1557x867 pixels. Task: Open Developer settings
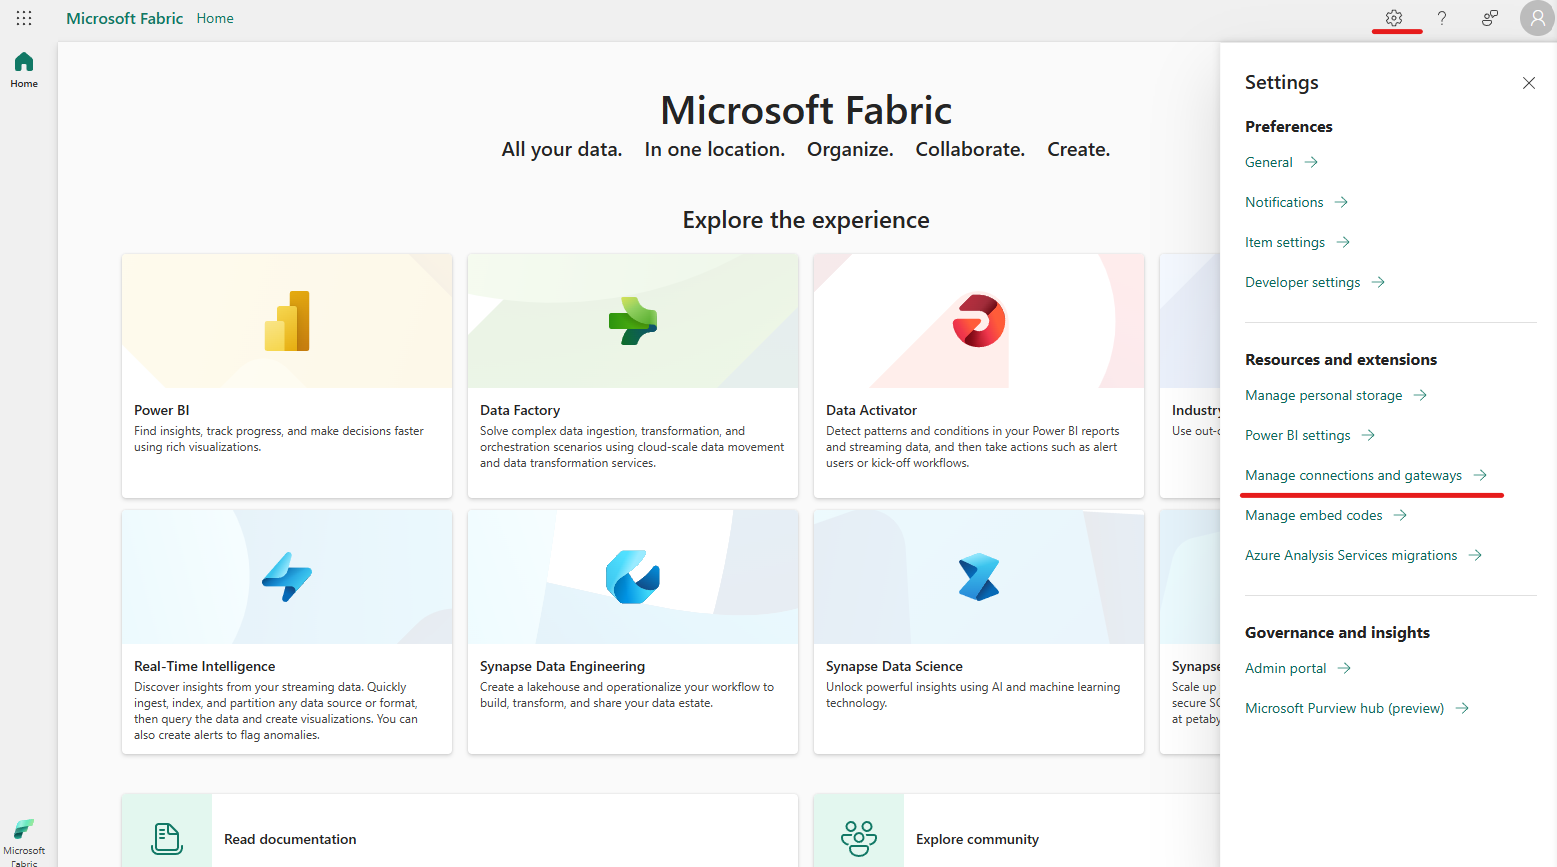point(1302,282)
